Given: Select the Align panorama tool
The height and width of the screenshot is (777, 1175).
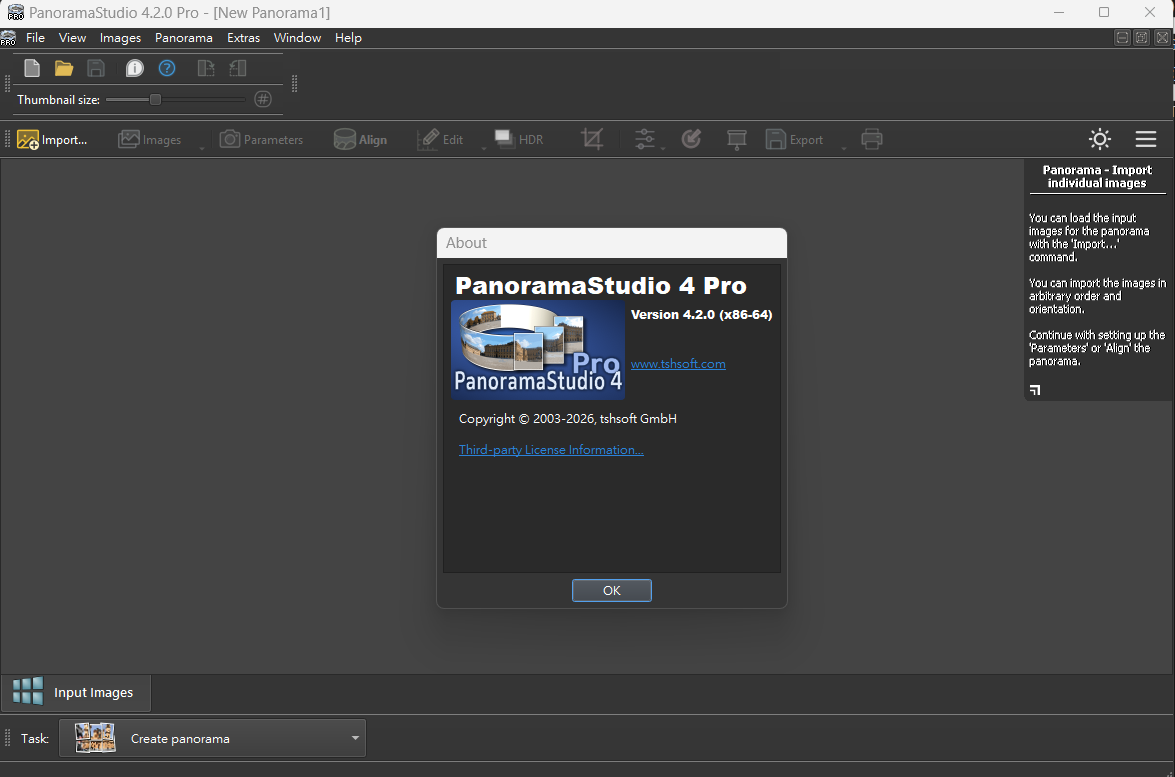Looking at the screenshot, I should (x=360, y=139).
